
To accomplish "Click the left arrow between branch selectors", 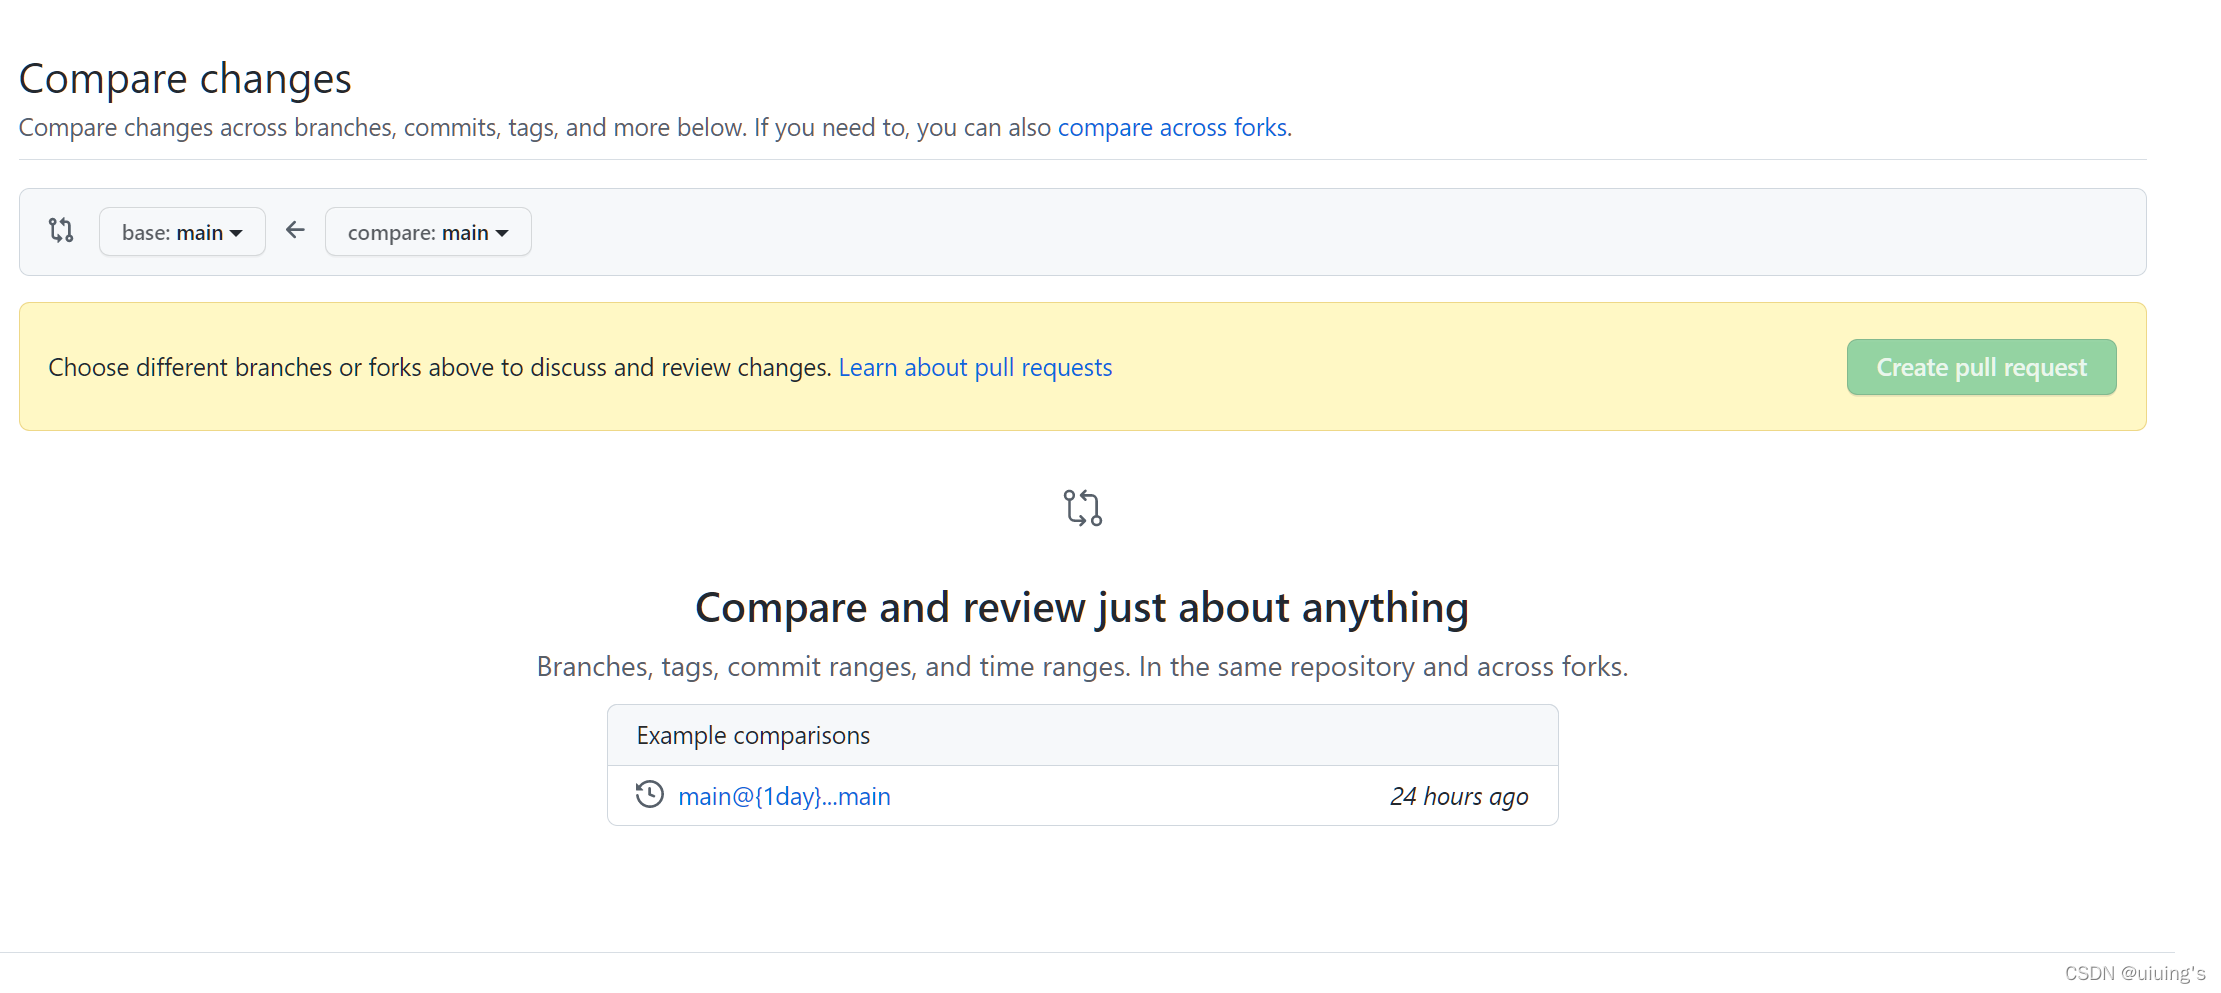I will click(x=295, y=231).
